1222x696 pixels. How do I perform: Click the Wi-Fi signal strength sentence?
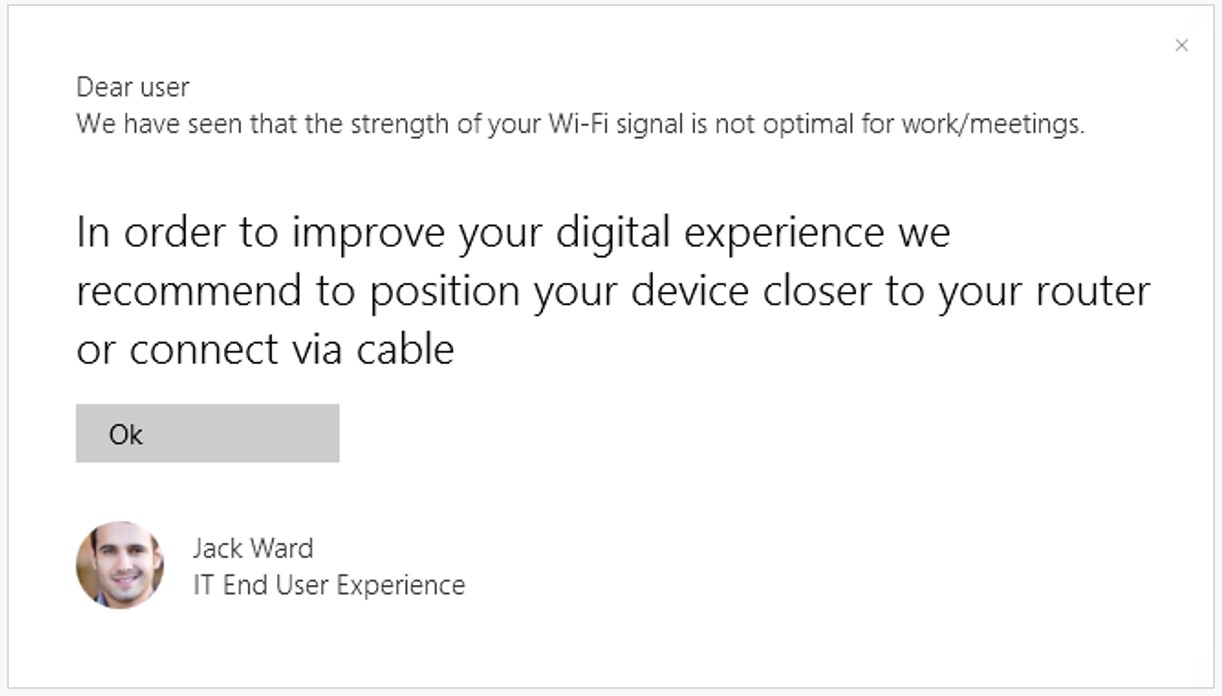point(580,125)
